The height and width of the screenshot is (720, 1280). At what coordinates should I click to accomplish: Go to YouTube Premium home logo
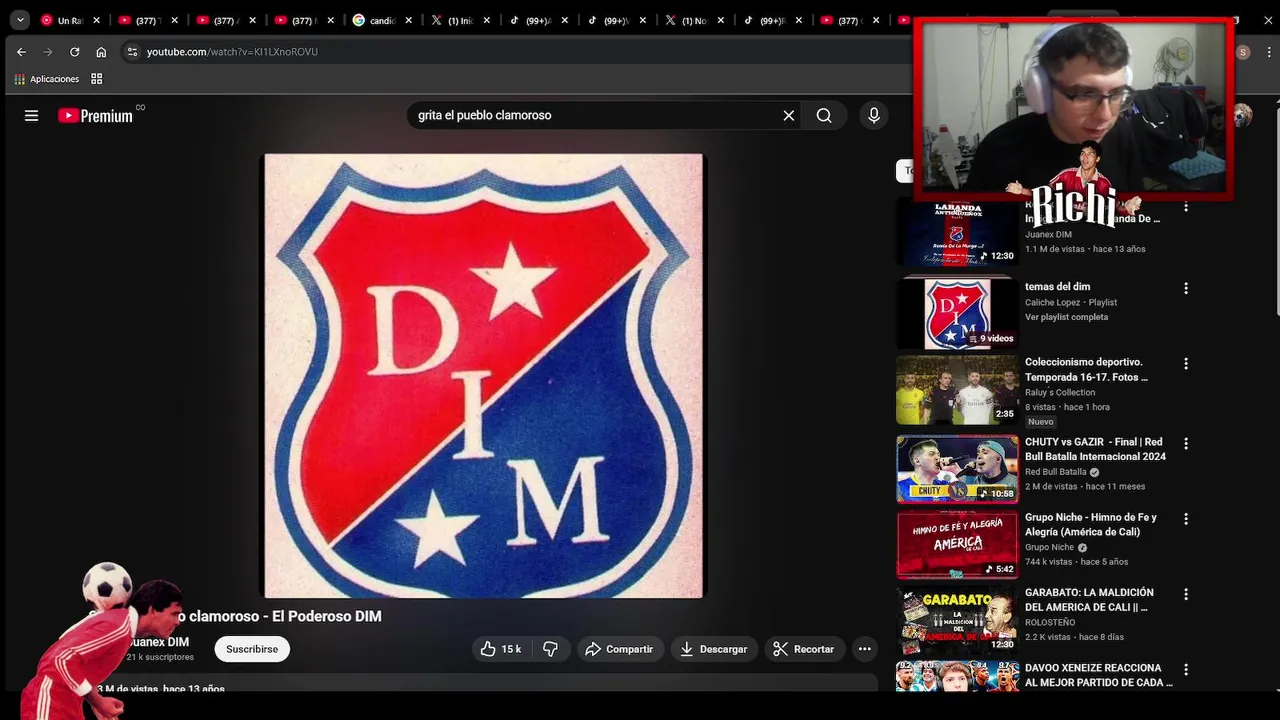95,116
